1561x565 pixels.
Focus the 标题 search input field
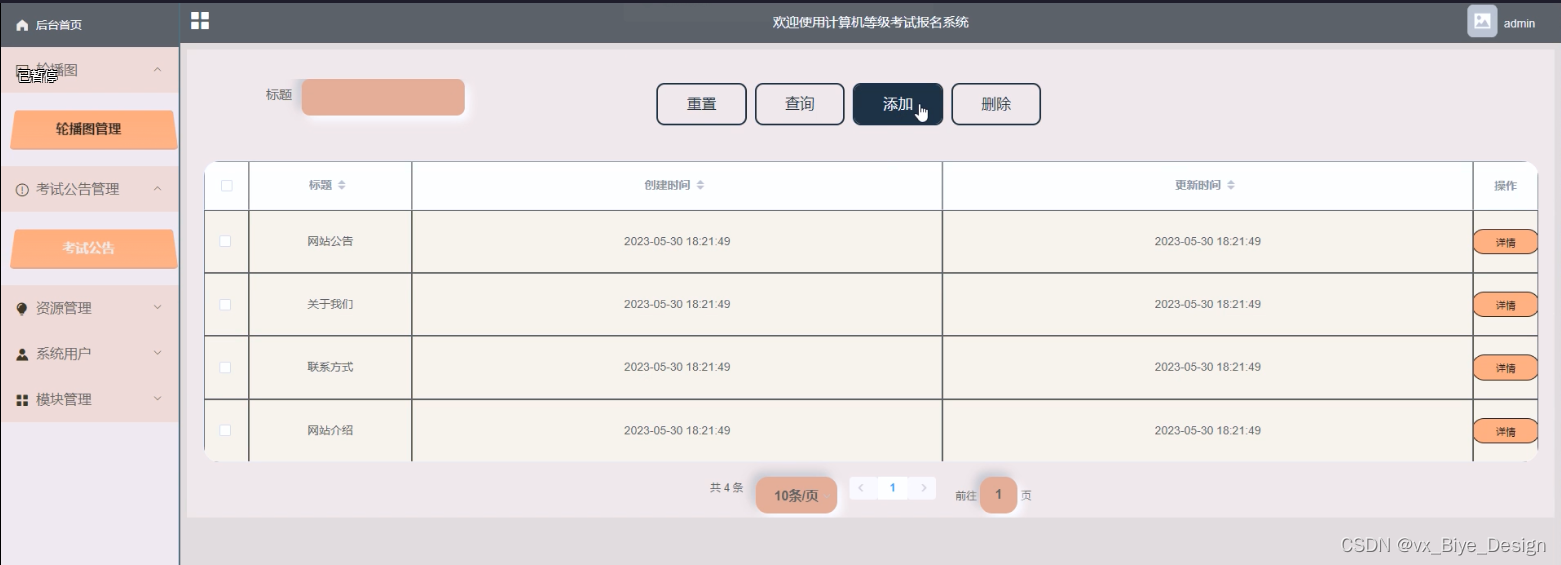click(383, 97)
